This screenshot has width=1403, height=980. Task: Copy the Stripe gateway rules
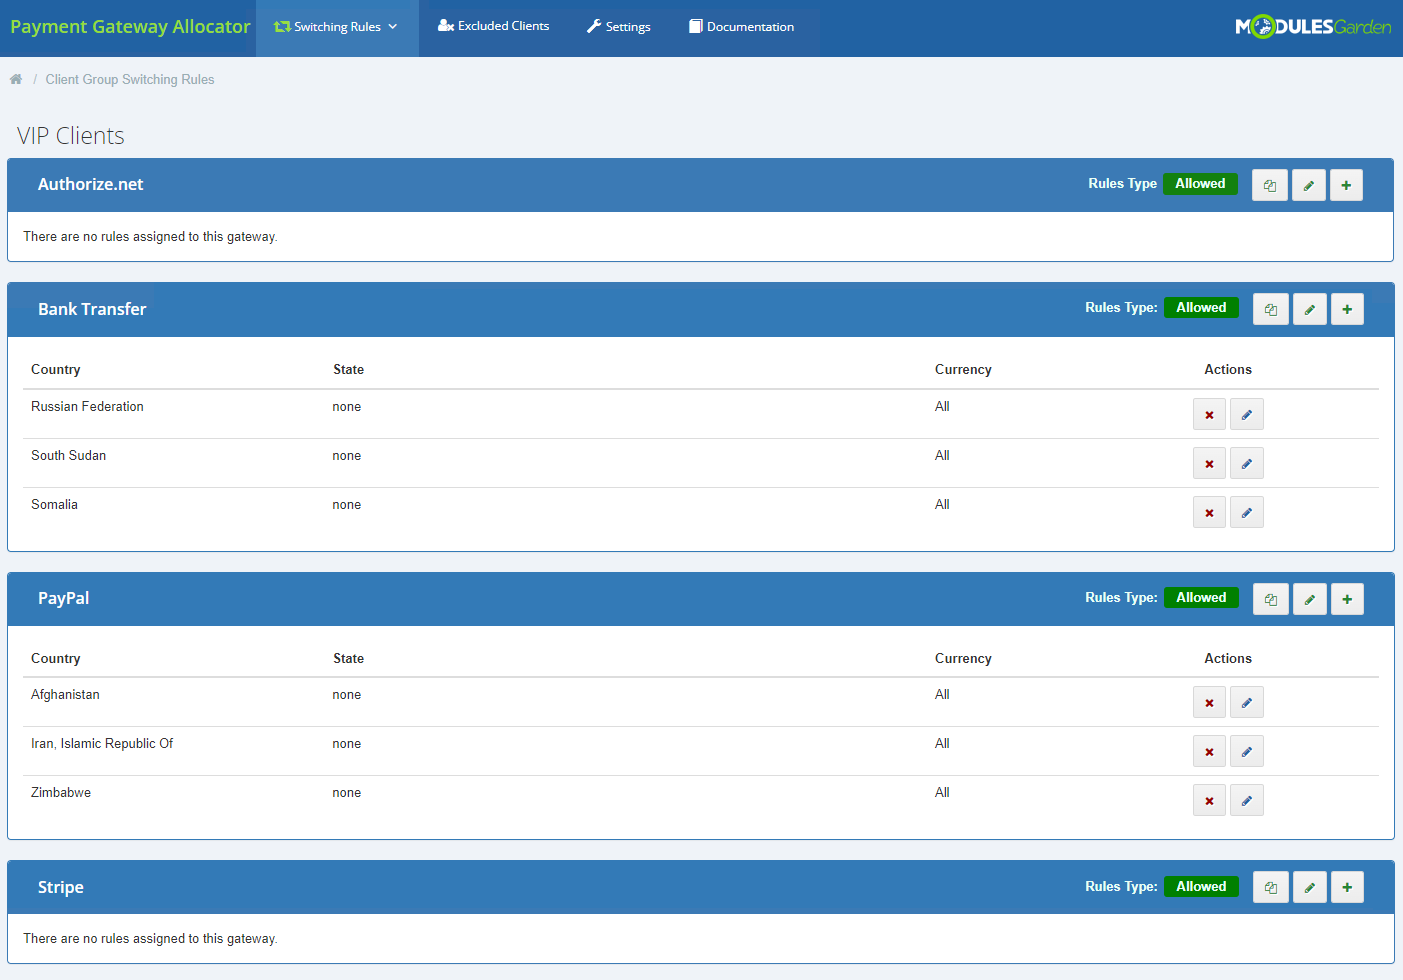(x=1270, y=887)
